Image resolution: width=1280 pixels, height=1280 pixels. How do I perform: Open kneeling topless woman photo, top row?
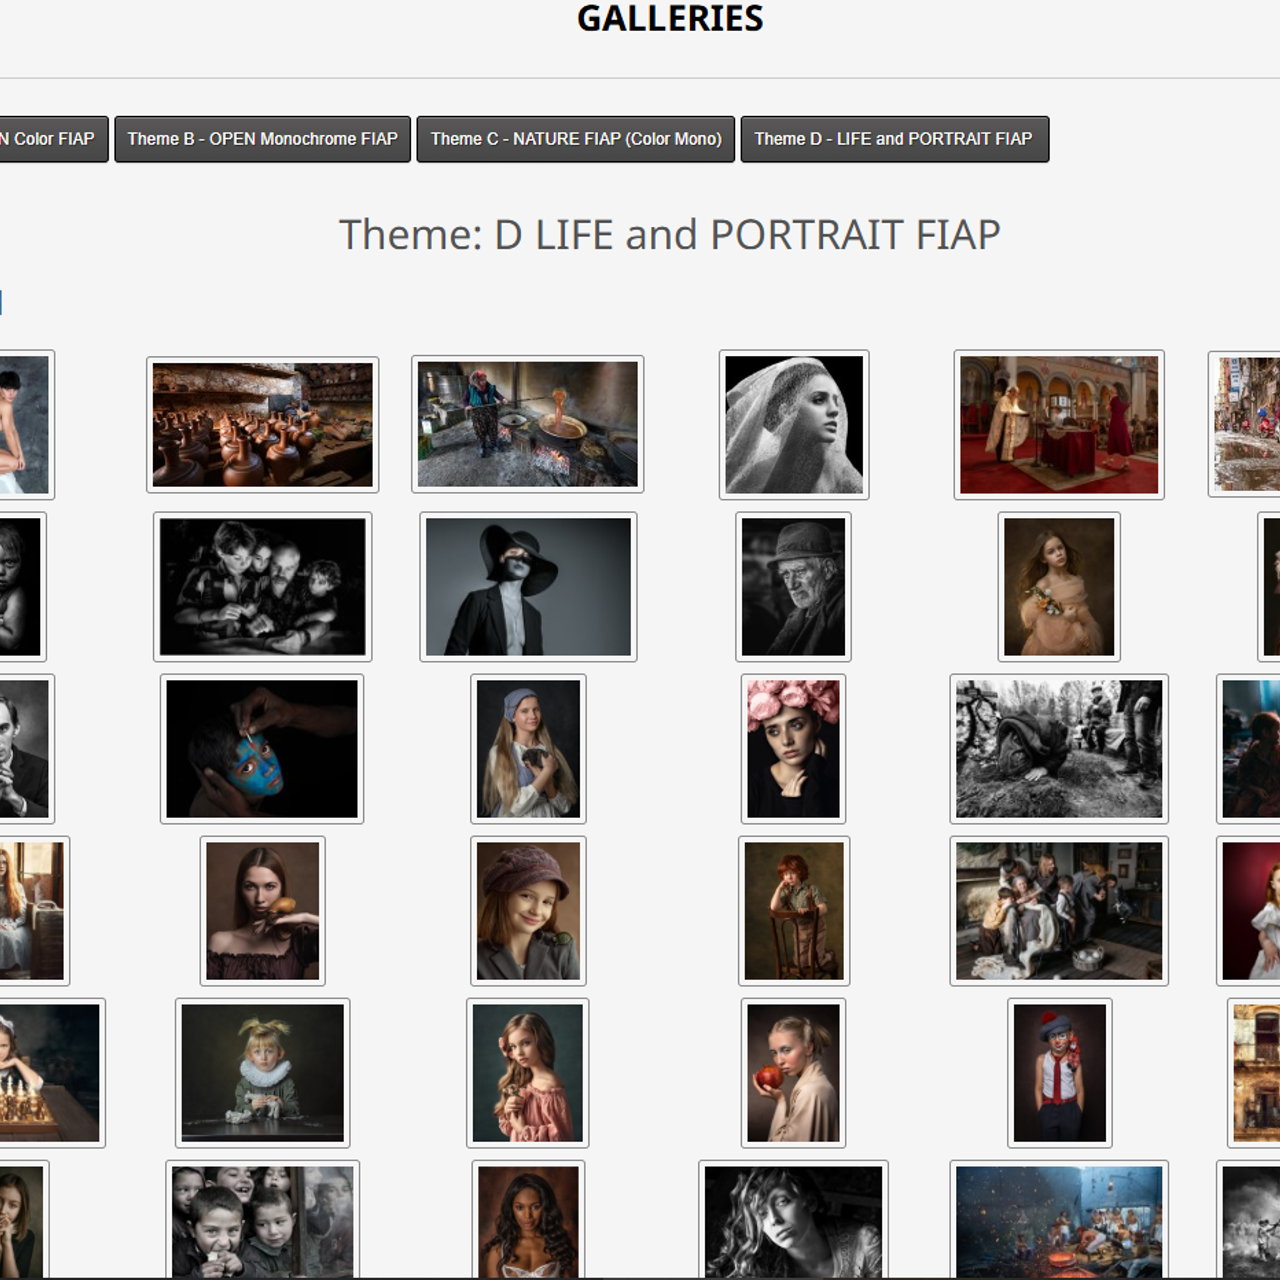tap(25, 425)
